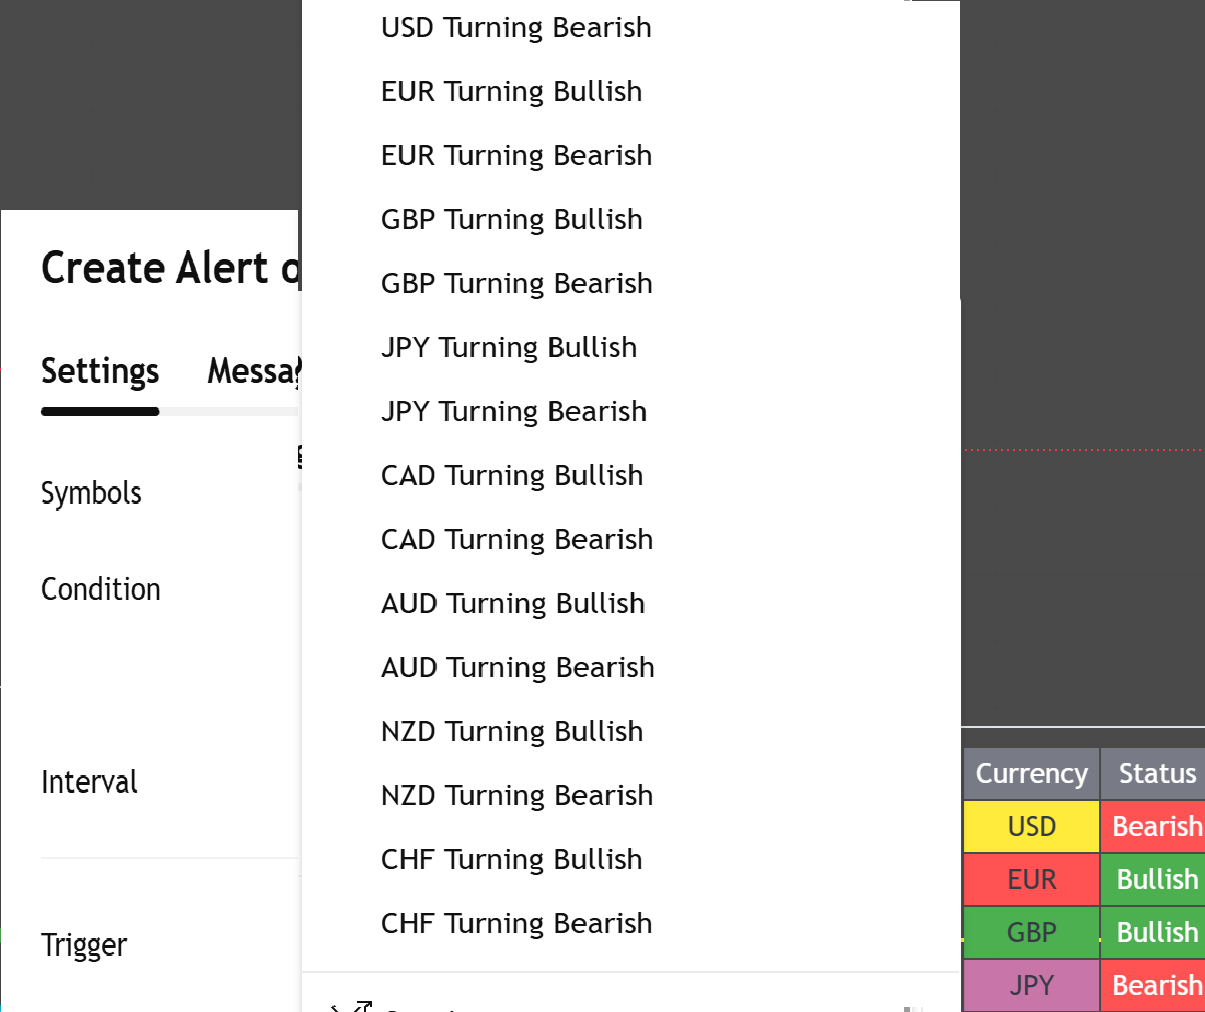Pick the EUR Turning Bearish condition
1205x1012 pixels.
pyautogui.click(x=516, y=155)
